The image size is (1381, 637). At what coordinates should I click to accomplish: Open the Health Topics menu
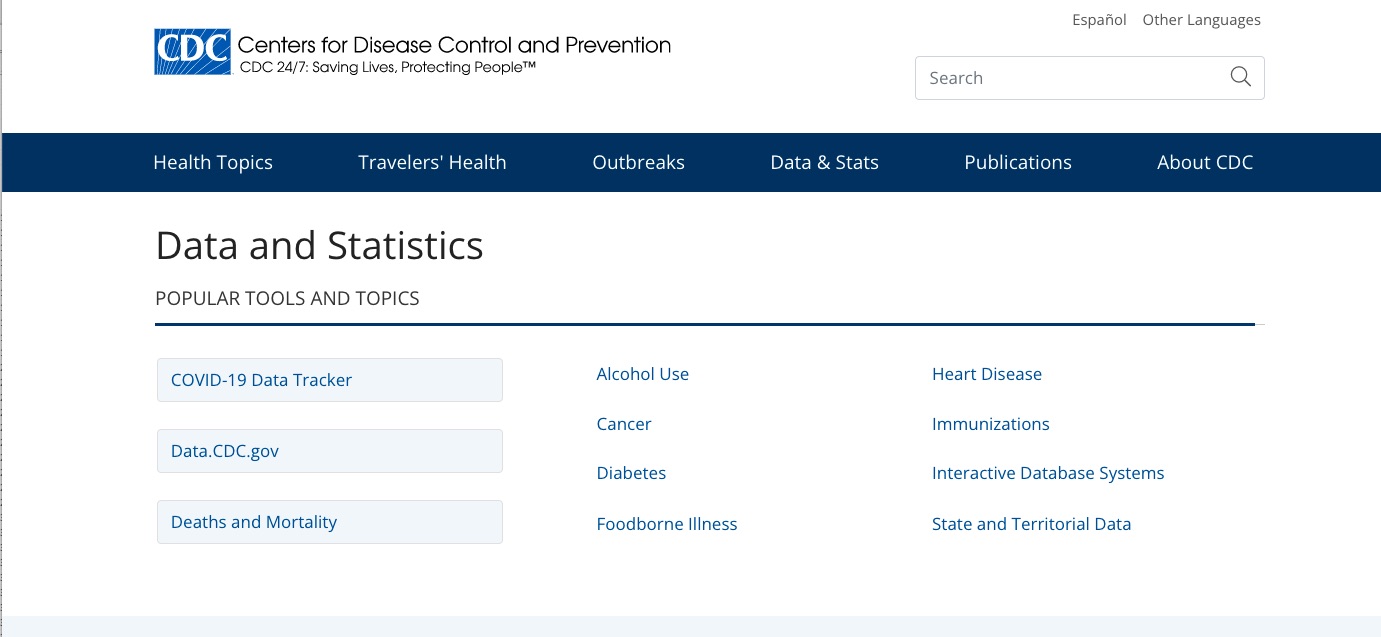(213, 162)
